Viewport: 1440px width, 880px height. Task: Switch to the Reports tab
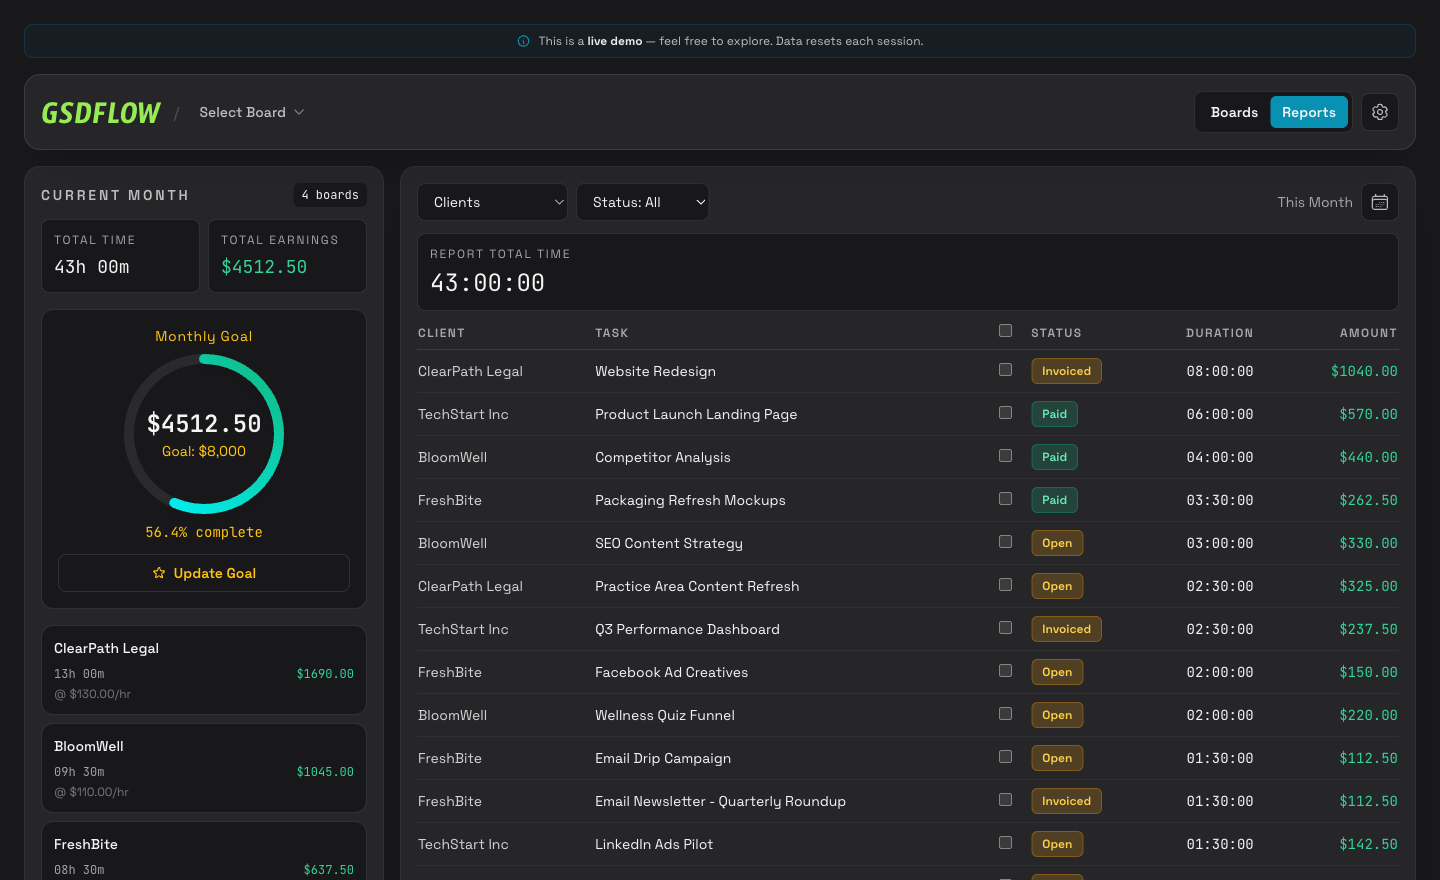pos(1309,112)
